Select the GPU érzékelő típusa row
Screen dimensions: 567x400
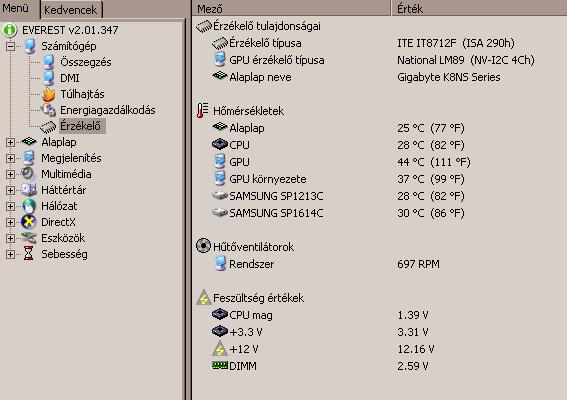tap(277, 60)
